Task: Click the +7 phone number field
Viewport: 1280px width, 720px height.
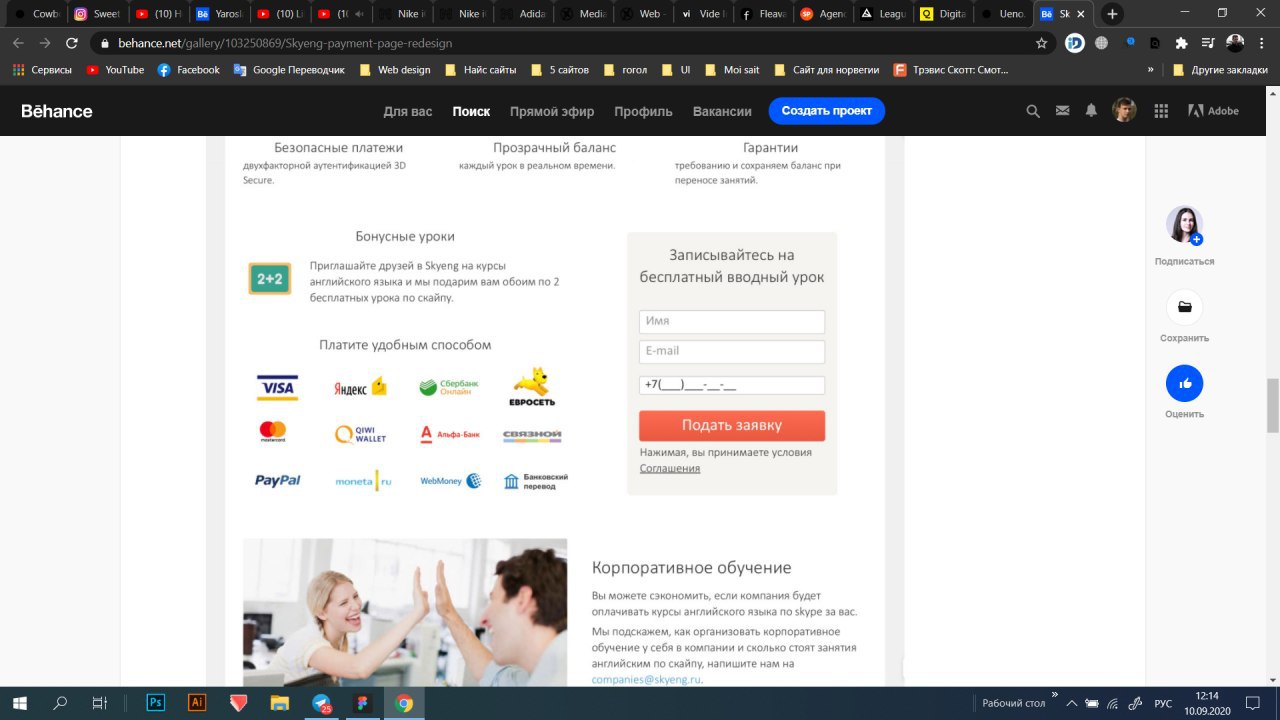Action: [732, 385]
